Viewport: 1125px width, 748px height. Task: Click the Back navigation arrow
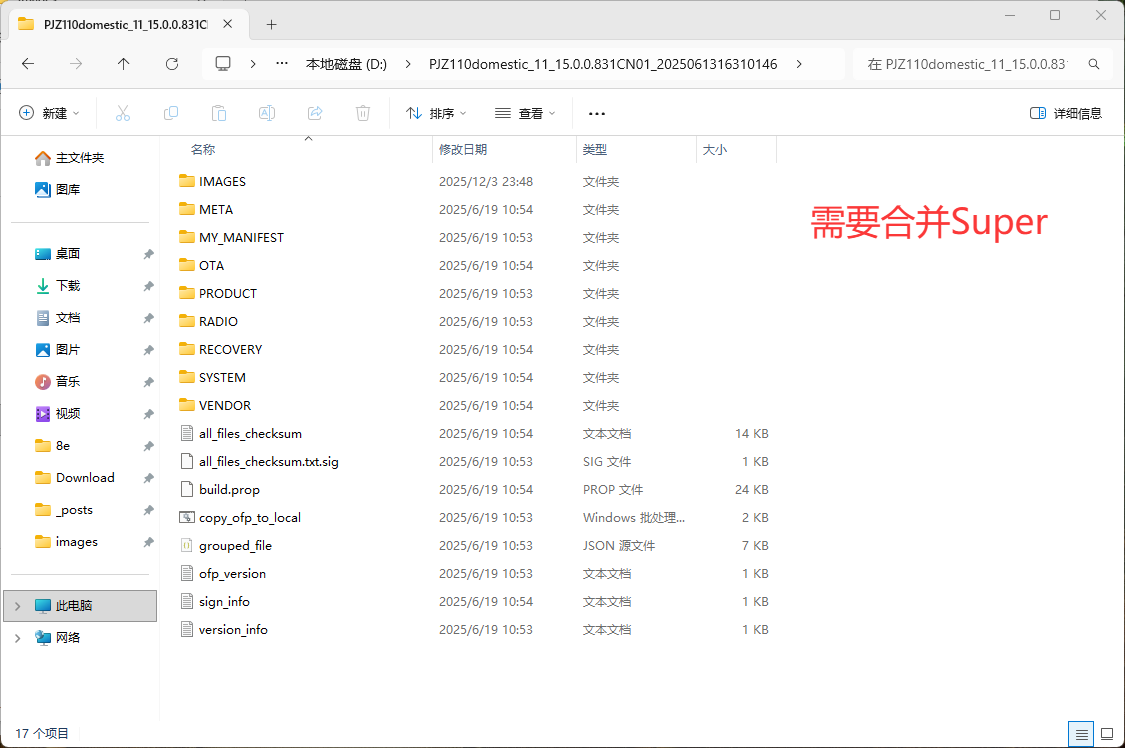pos(27,63)
